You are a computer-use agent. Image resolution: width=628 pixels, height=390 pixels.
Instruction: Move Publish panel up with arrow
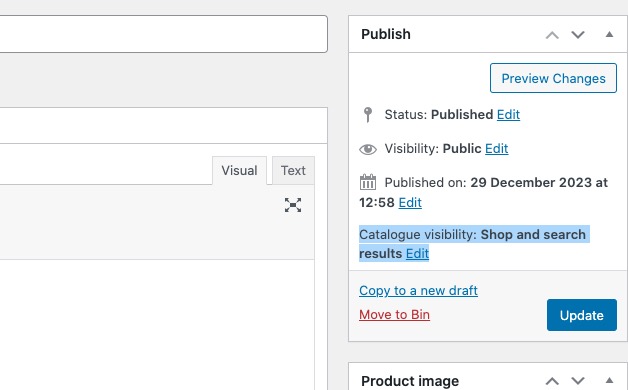[x=552, y=35]
